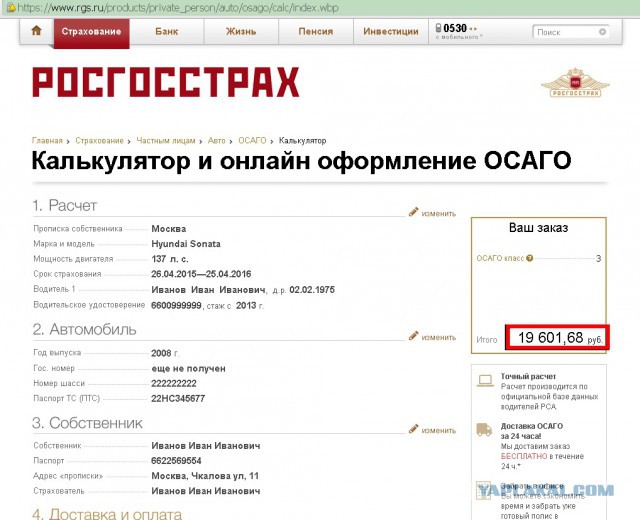This screenshot has height=520, width=640.
Task: Click the chassis number 222222222
Action: pyautogui.click(x=174, y=384)
